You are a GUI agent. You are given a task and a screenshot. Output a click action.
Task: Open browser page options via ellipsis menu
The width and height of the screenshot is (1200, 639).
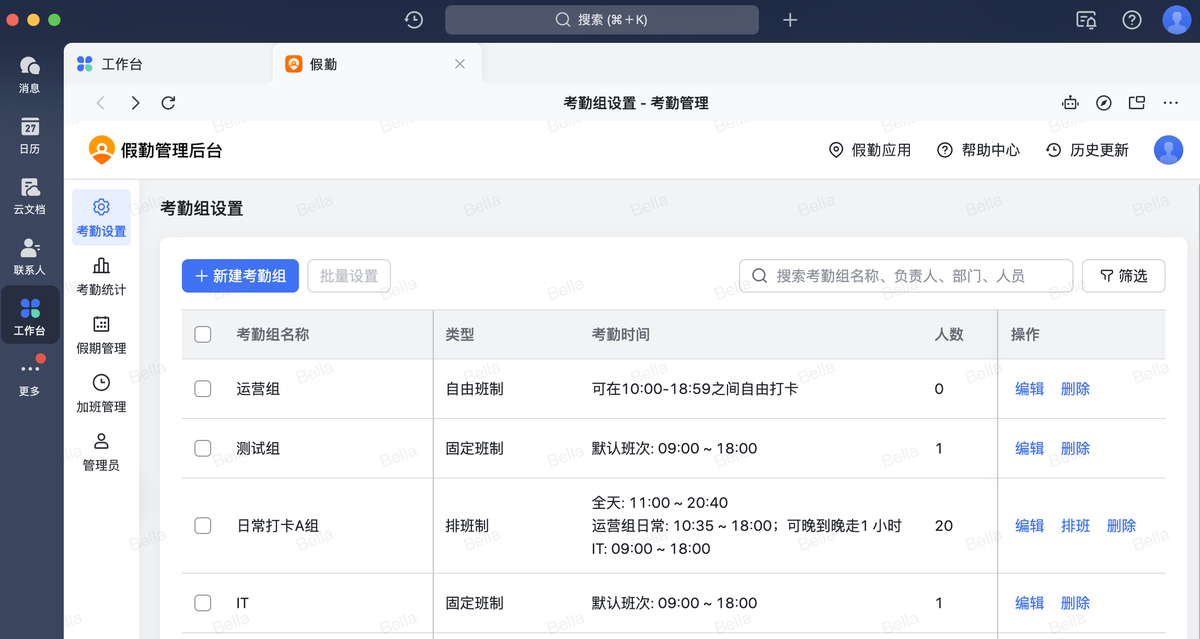pyautogui.click(x=1170, y=102)
